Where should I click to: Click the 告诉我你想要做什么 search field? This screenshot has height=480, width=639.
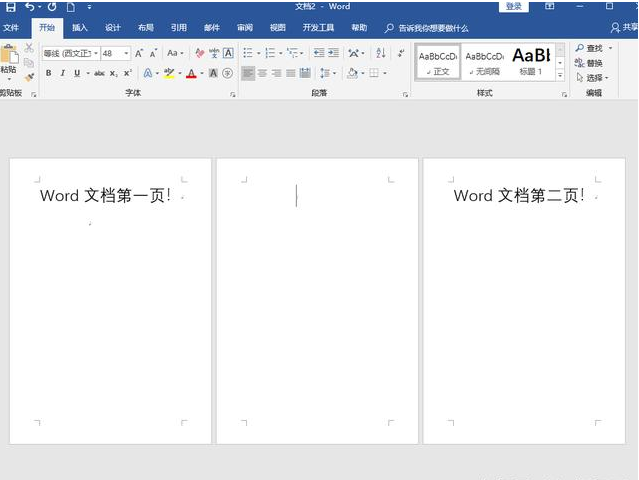click(432, 28)
